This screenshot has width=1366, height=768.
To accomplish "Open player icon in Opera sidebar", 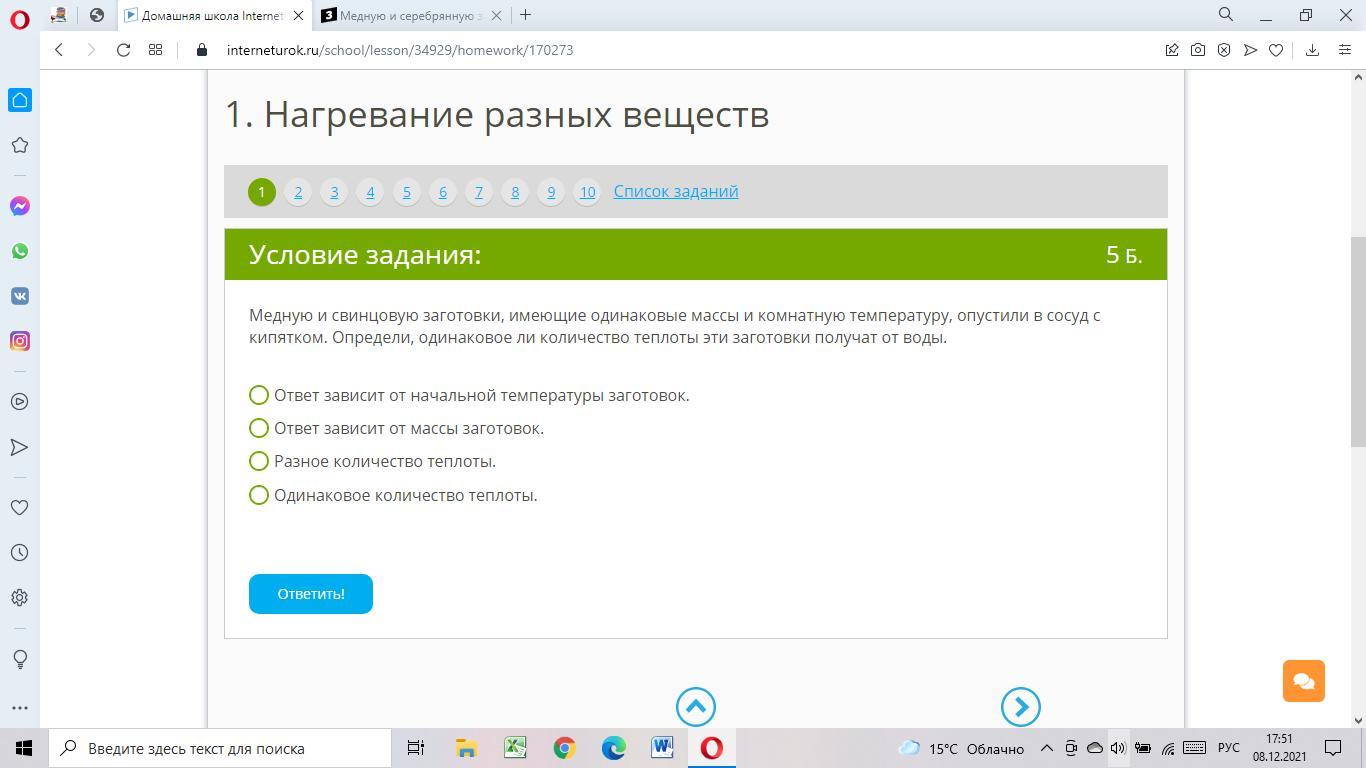I will (x=20, y=401).
